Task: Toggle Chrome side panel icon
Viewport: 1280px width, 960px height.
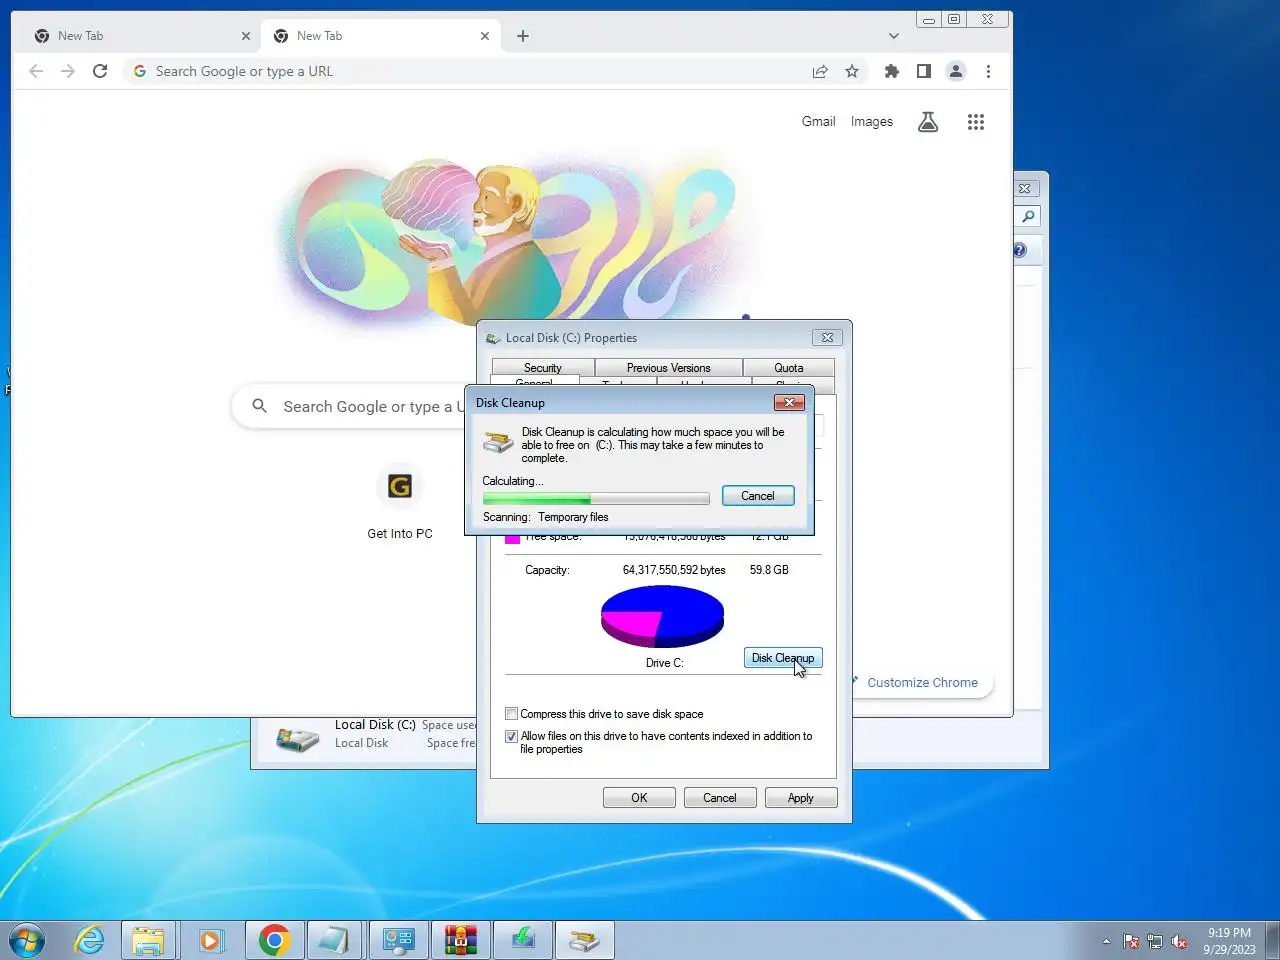Action: (x=924, y=71)
